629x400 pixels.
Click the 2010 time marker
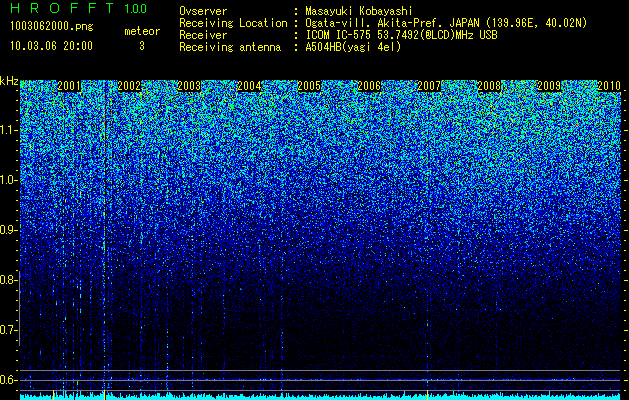[609, 86]
